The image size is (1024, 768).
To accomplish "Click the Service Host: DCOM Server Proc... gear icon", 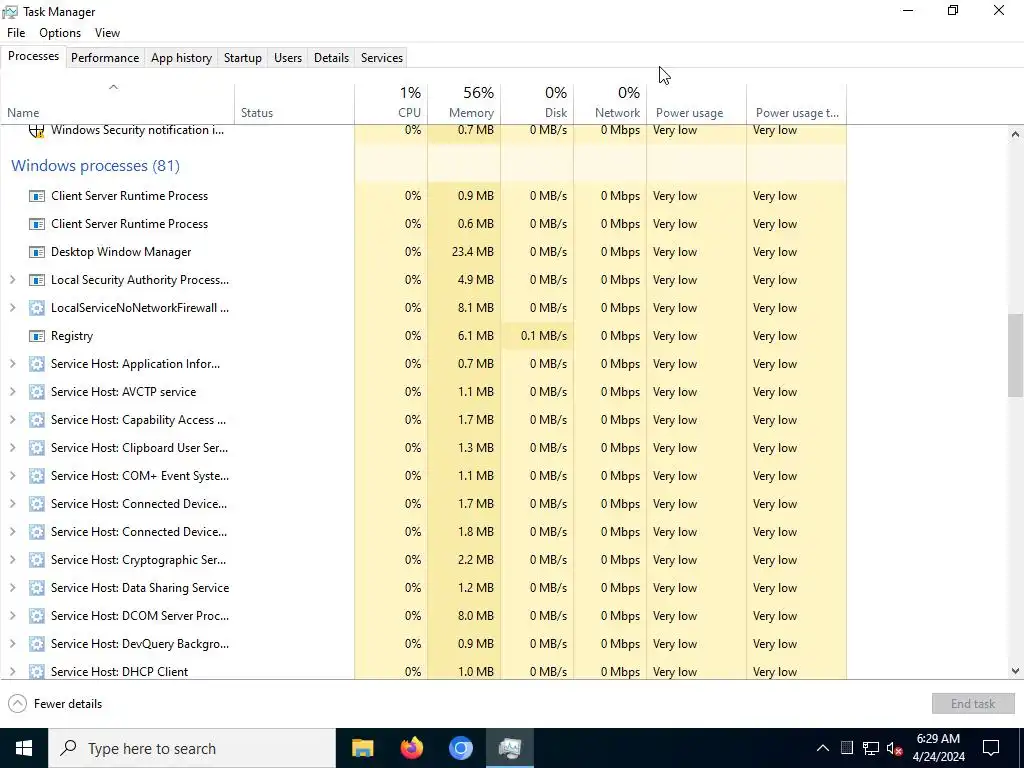I will coord(37,616).
